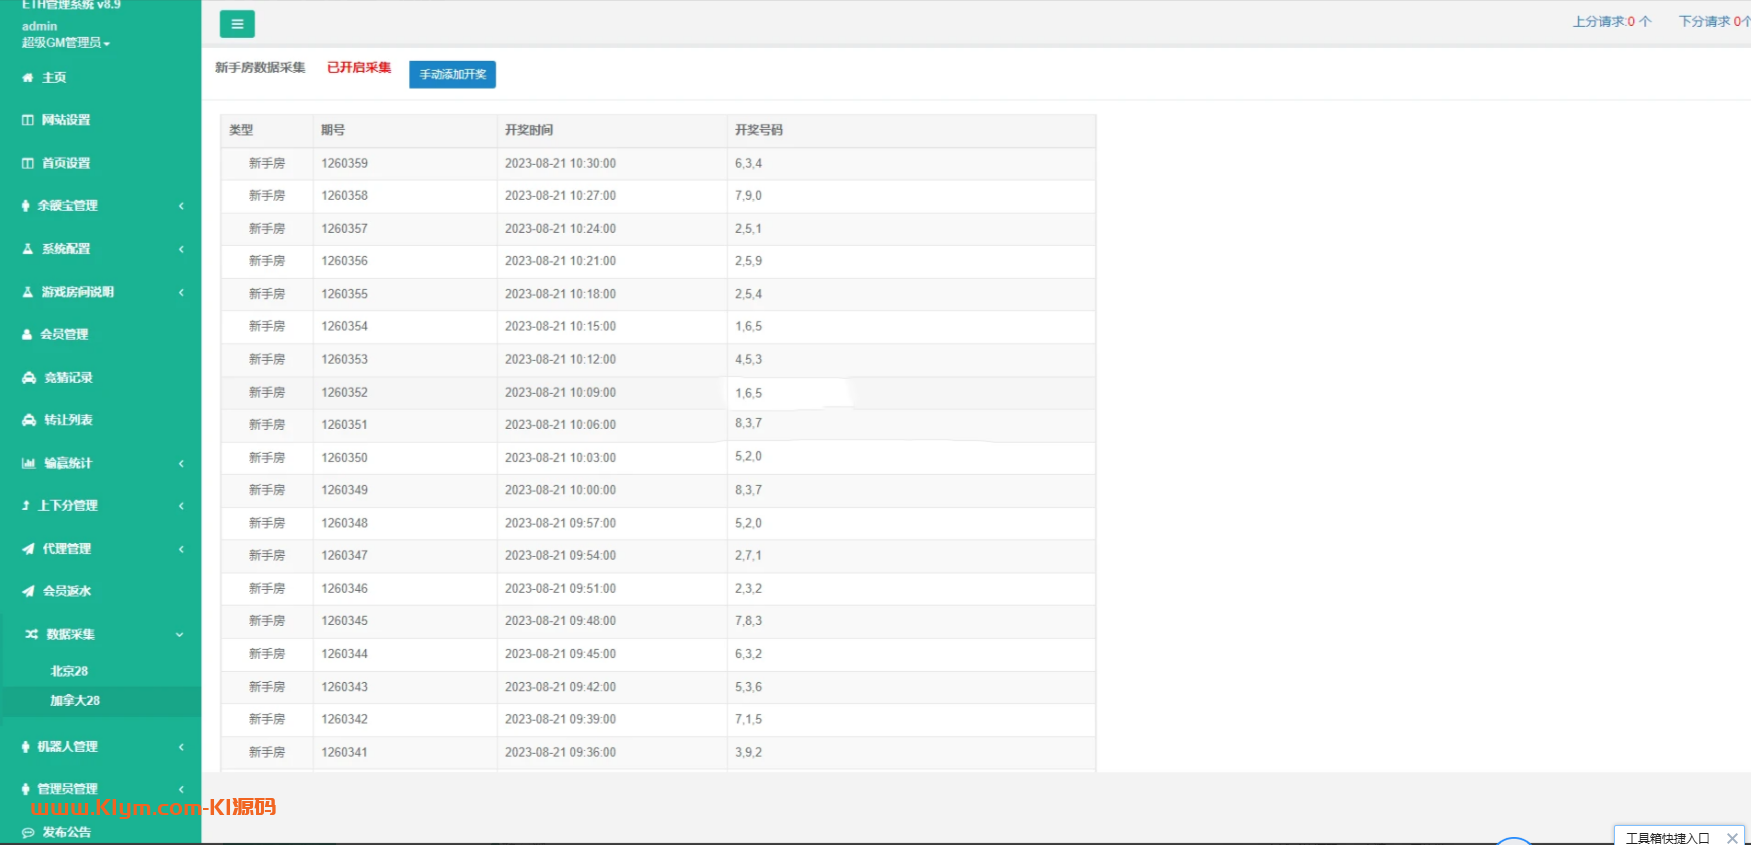Select period number 1260350

(345, 457)
